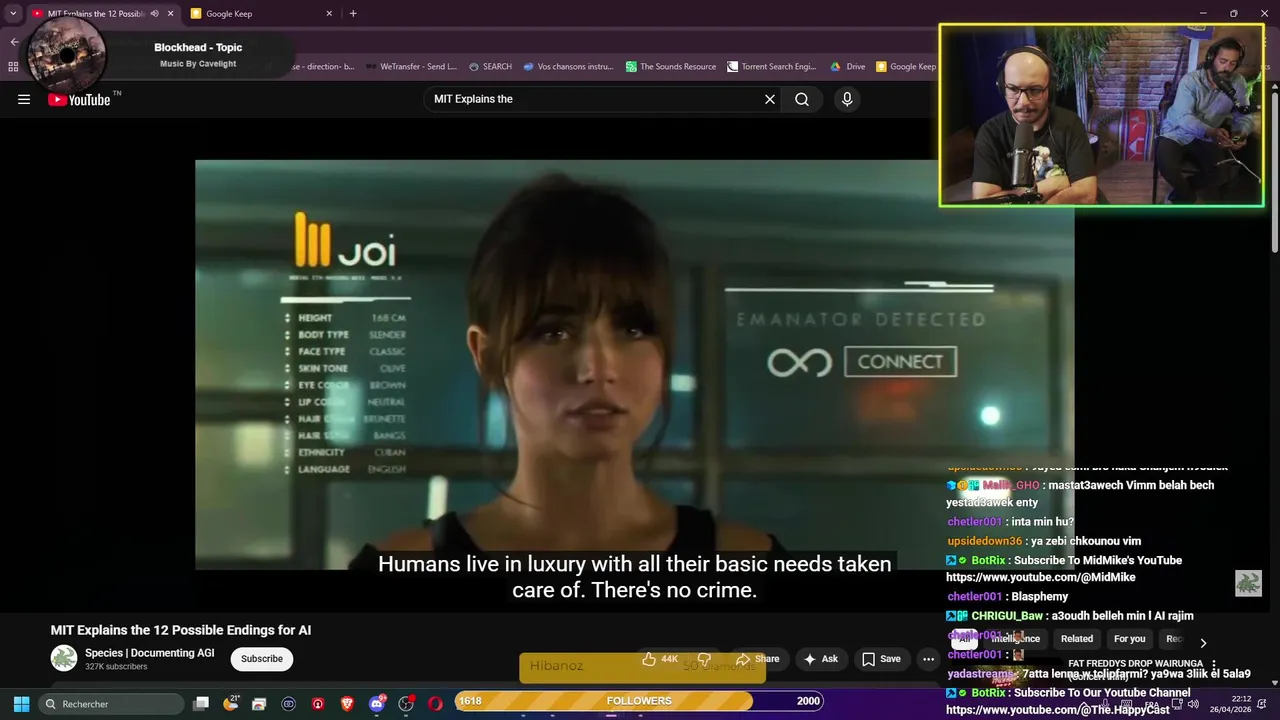Open taskbar weather widget icon
This screenshot has height=720, width=1280.
230,704
